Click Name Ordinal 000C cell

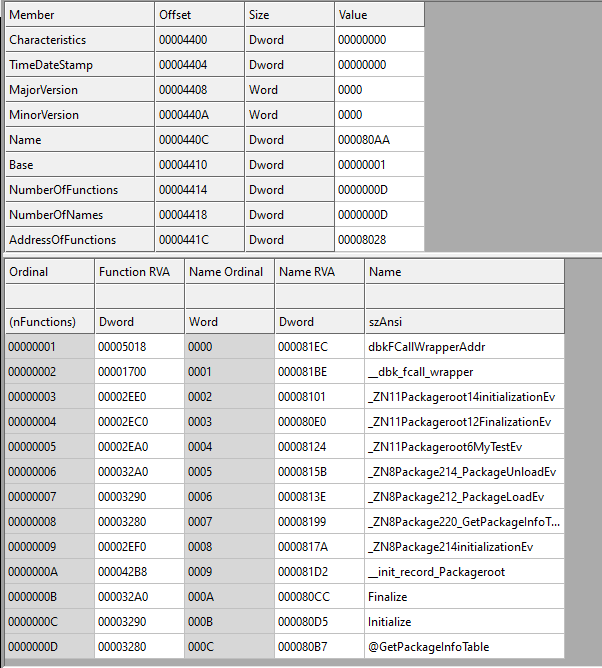click(230, 647)
